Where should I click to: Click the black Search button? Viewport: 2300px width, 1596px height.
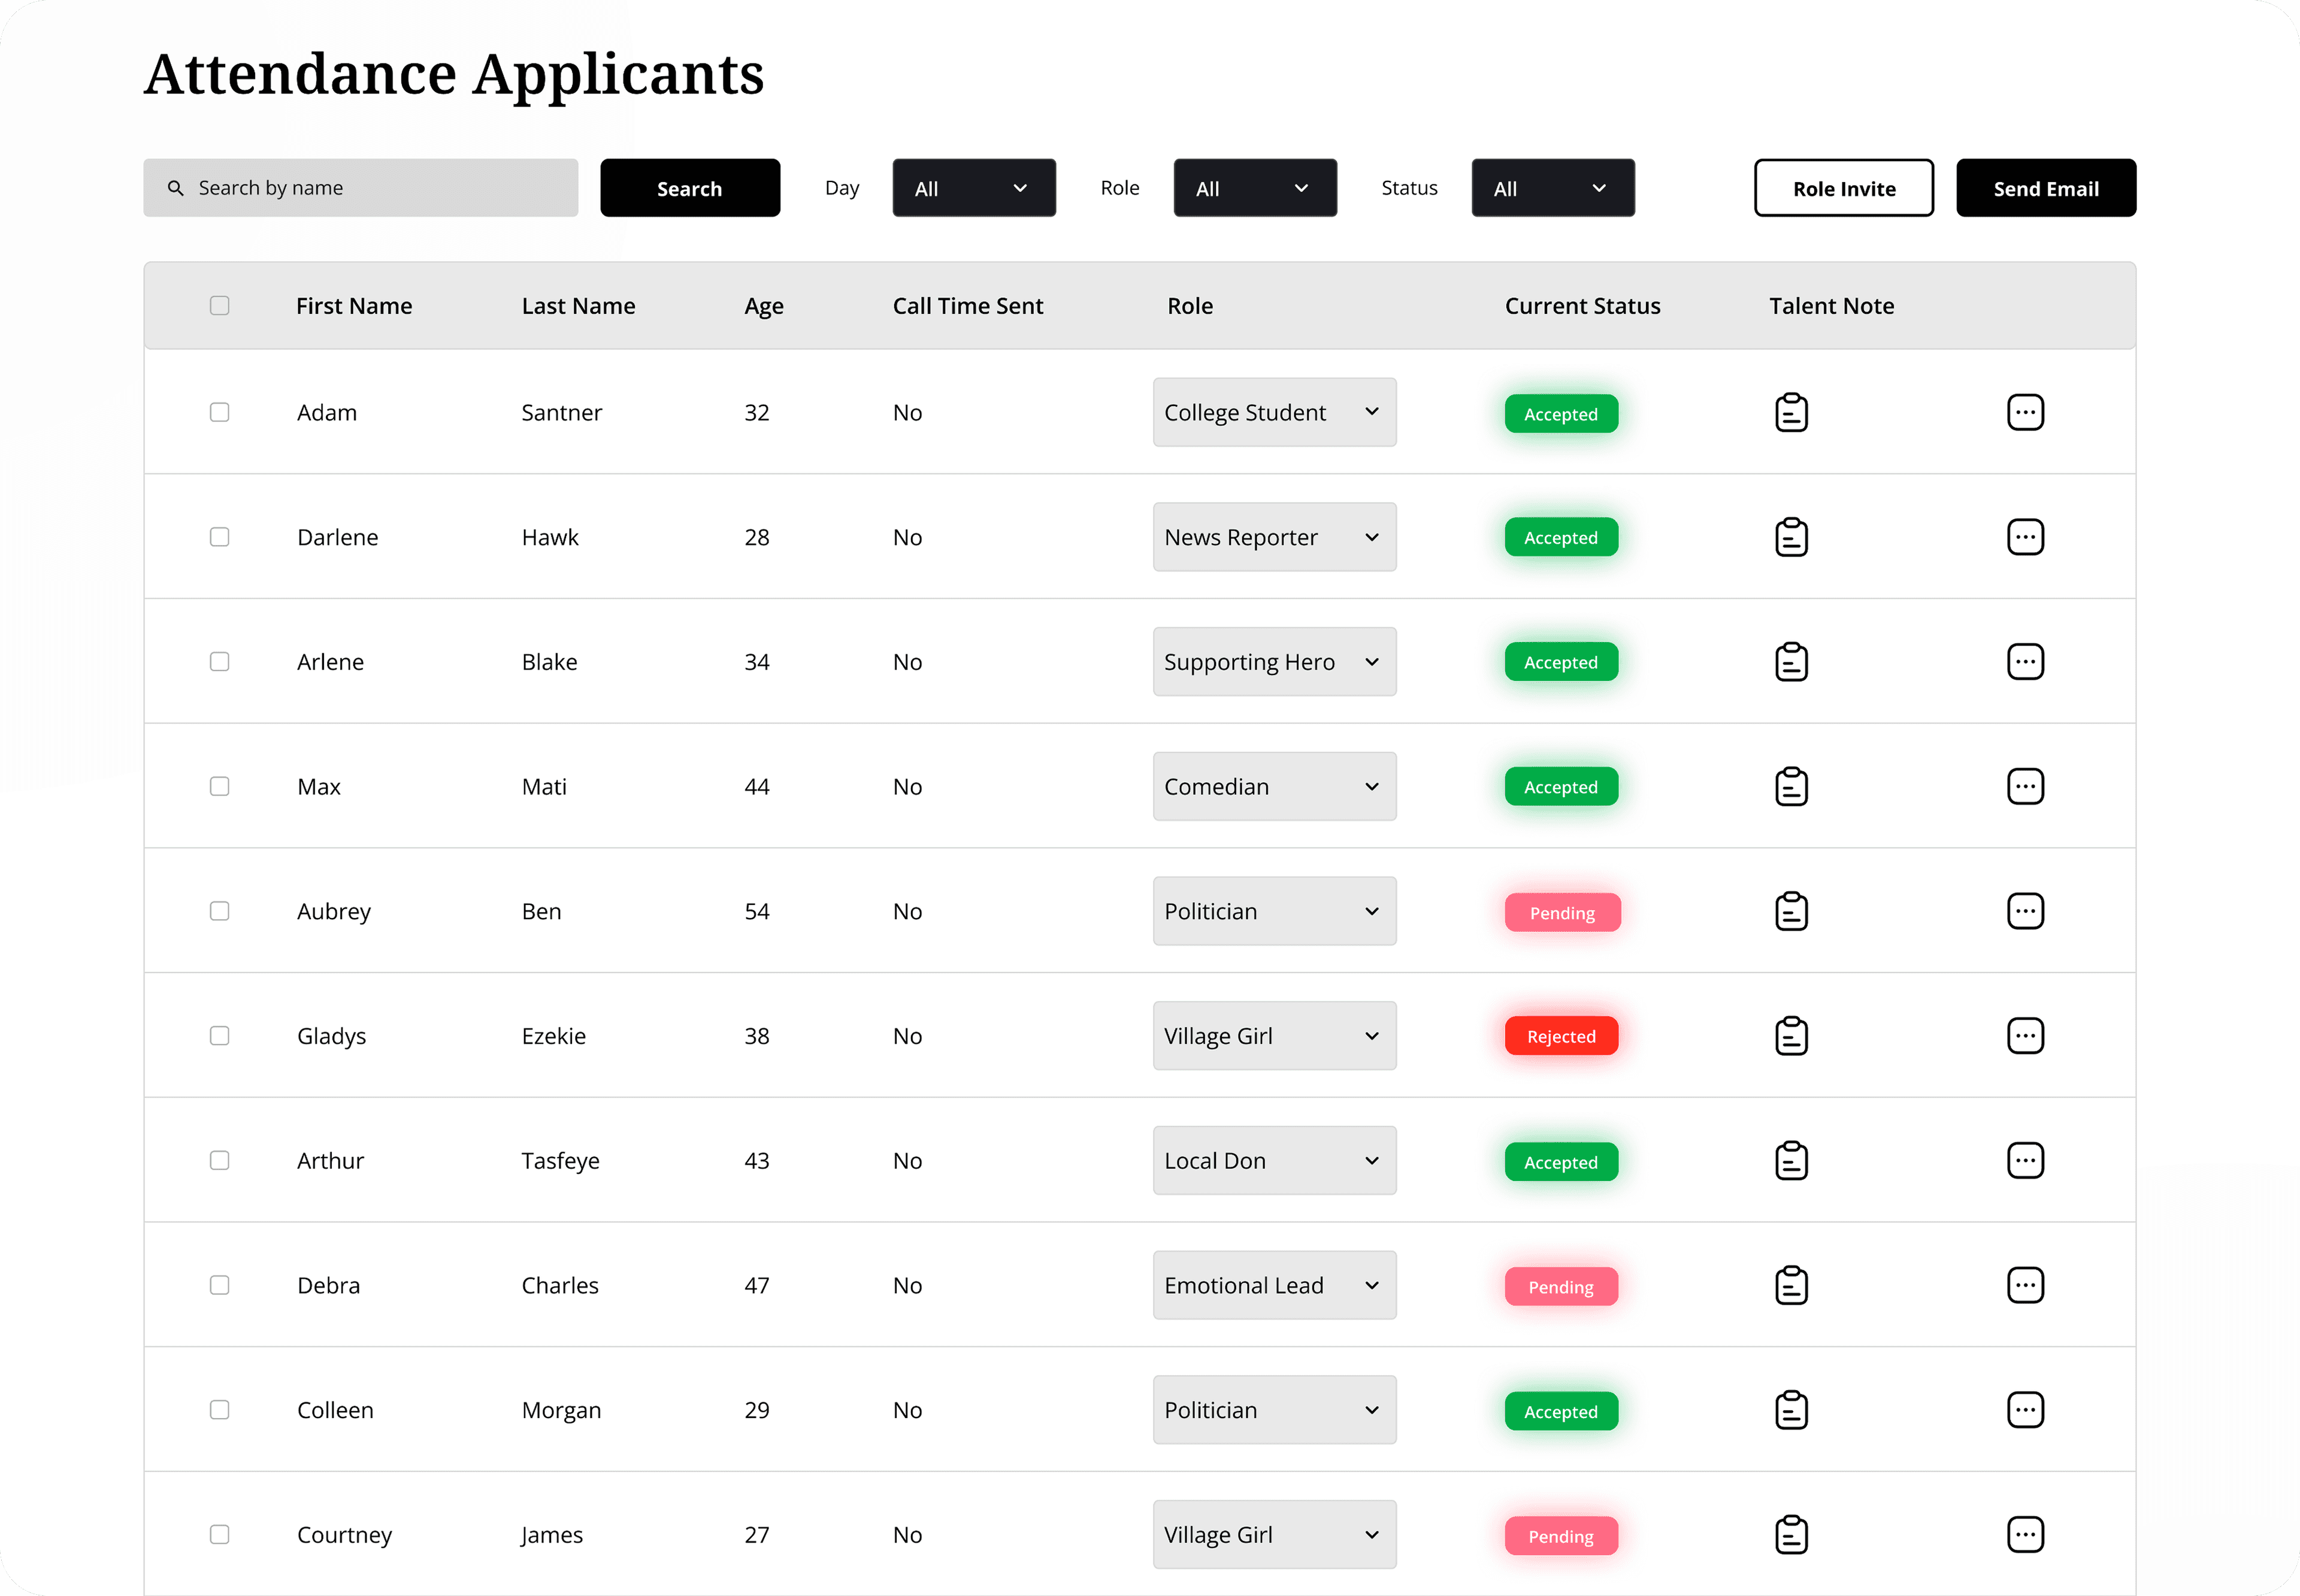point(689,188)
